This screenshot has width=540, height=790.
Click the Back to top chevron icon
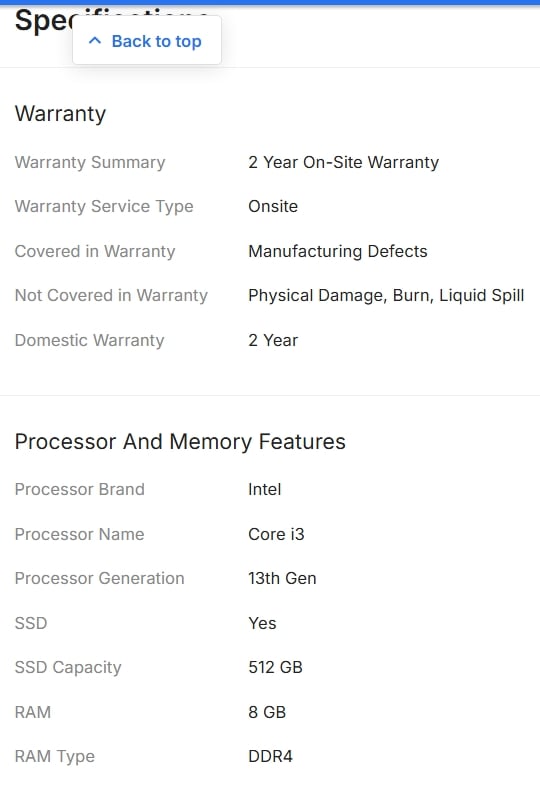point(95,41)
